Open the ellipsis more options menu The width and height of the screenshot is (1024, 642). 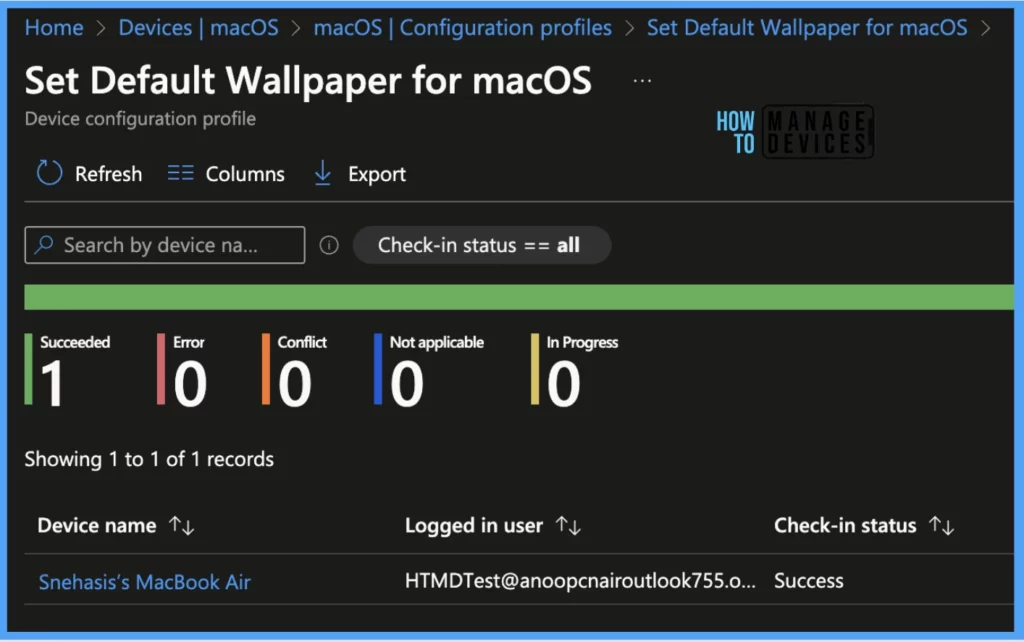pos(642,80)
